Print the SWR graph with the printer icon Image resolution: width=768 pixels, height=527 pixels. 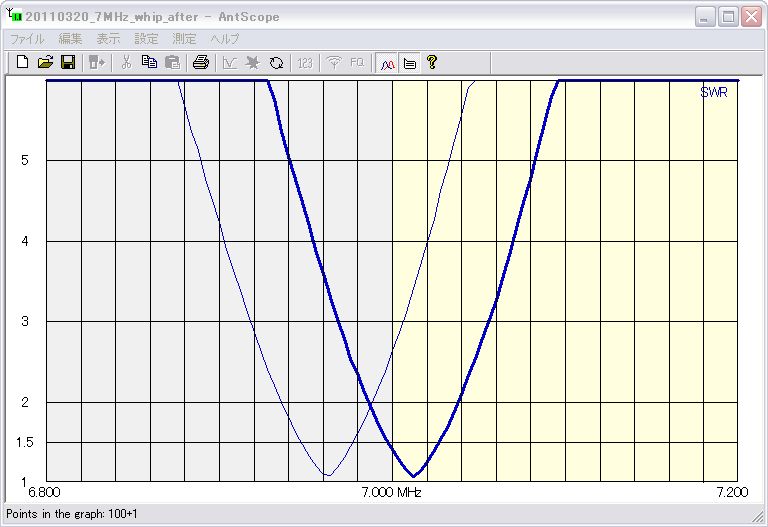click(x=201, y=62)
